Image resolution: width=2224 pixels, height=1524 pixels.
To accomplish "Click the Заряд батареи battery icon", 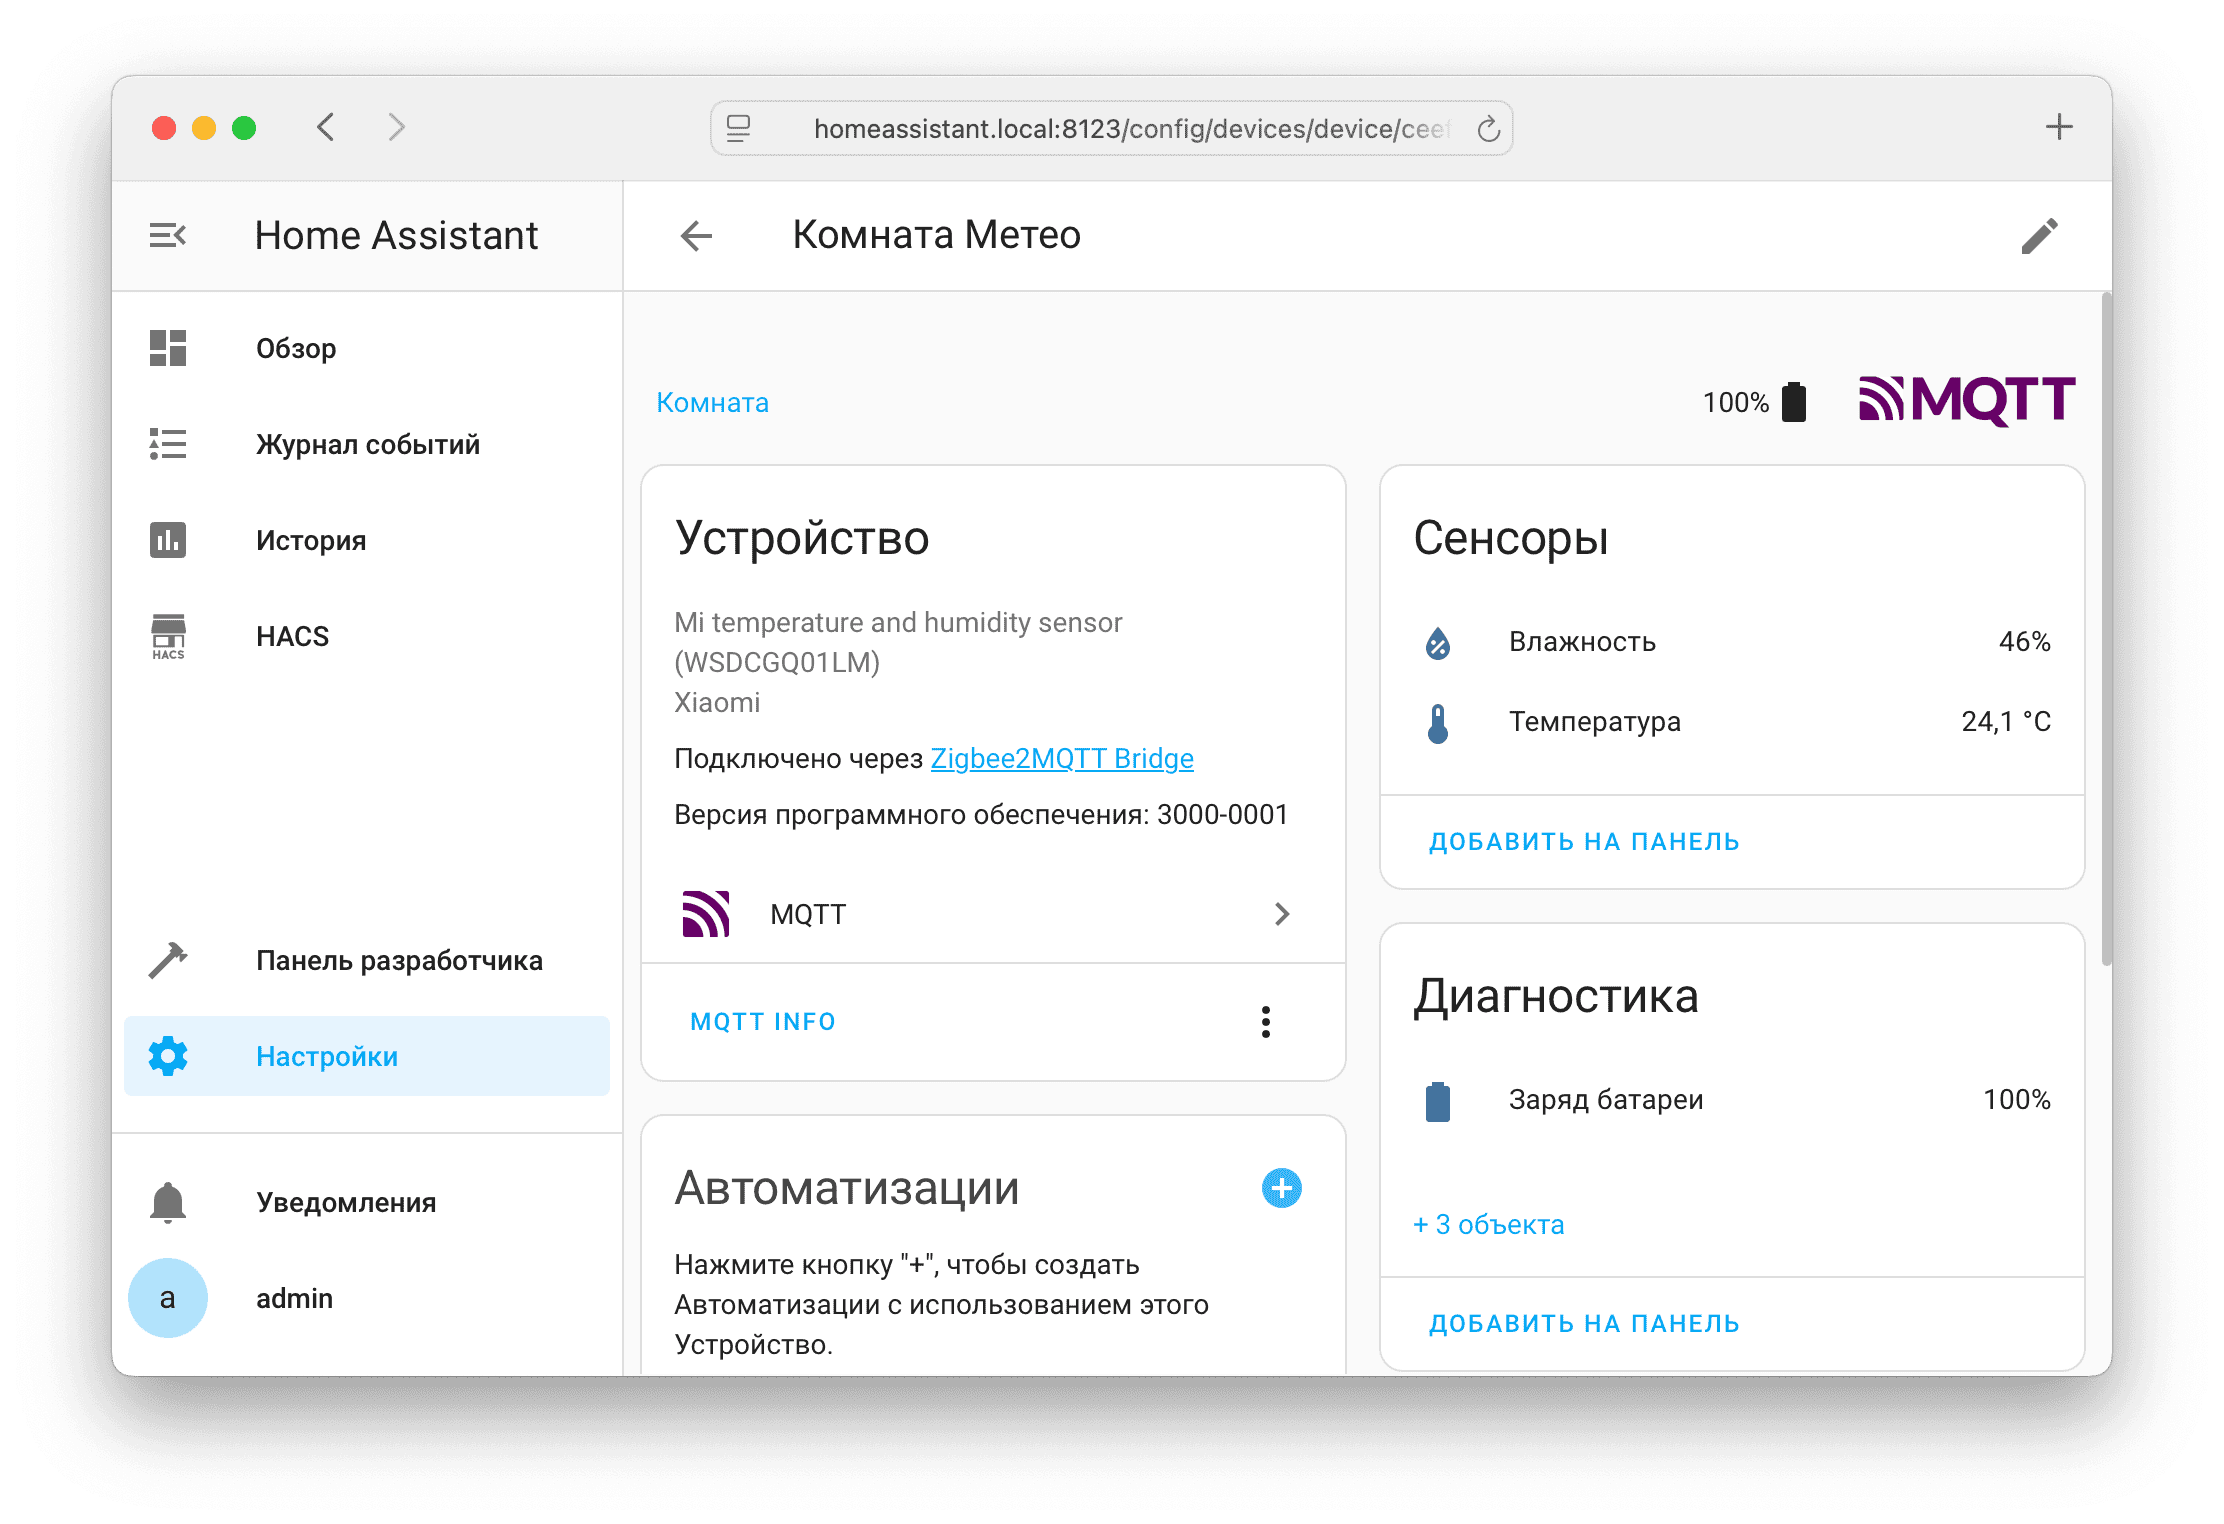I will (1438, 1101).
